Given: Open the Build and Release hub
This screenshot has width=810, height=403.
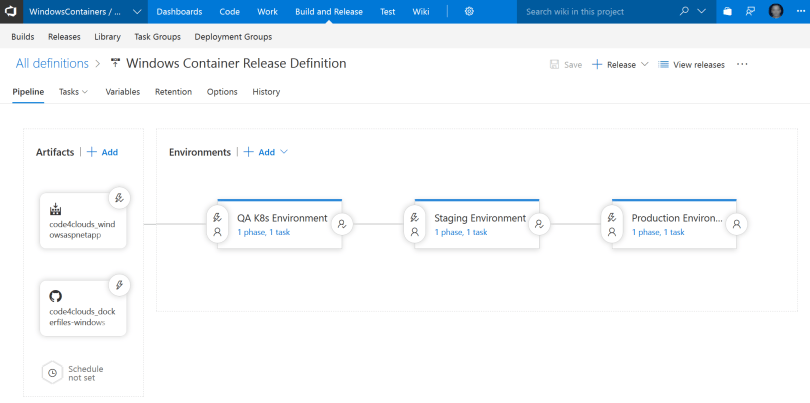Looking at the screenshot, I should click(329, 11).
